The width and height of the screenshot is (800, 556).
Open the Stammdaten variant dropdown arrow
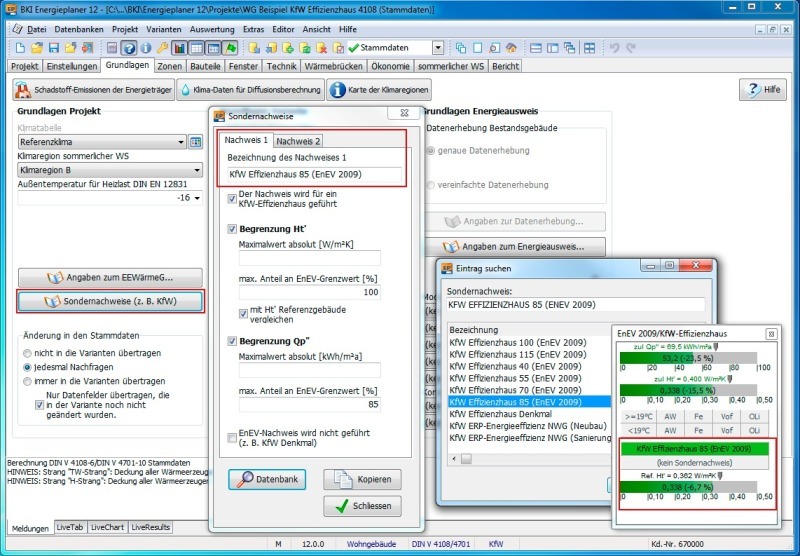(438, 48)
